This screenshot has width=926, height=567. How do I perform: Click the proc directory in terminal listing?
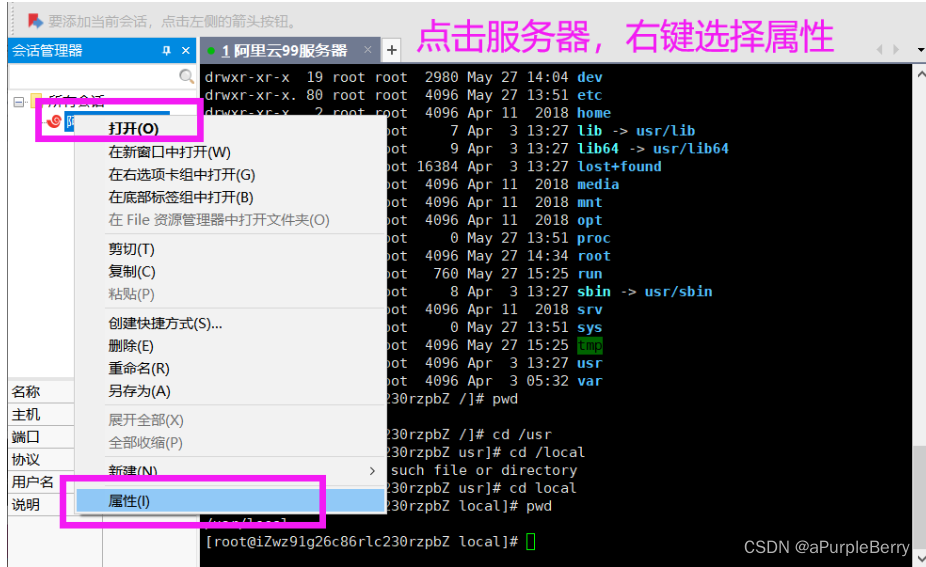coord(594,238)
